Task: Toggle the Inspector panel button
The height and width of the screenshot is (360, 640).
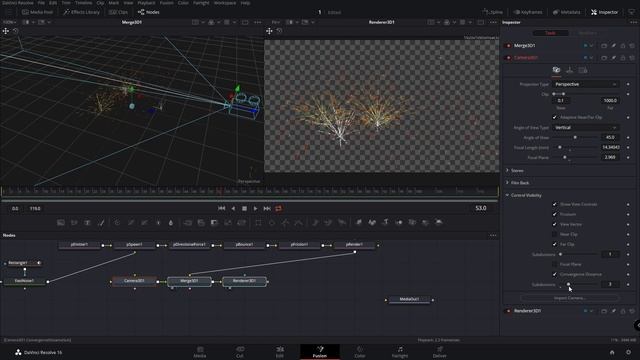Action: (604, 12)
